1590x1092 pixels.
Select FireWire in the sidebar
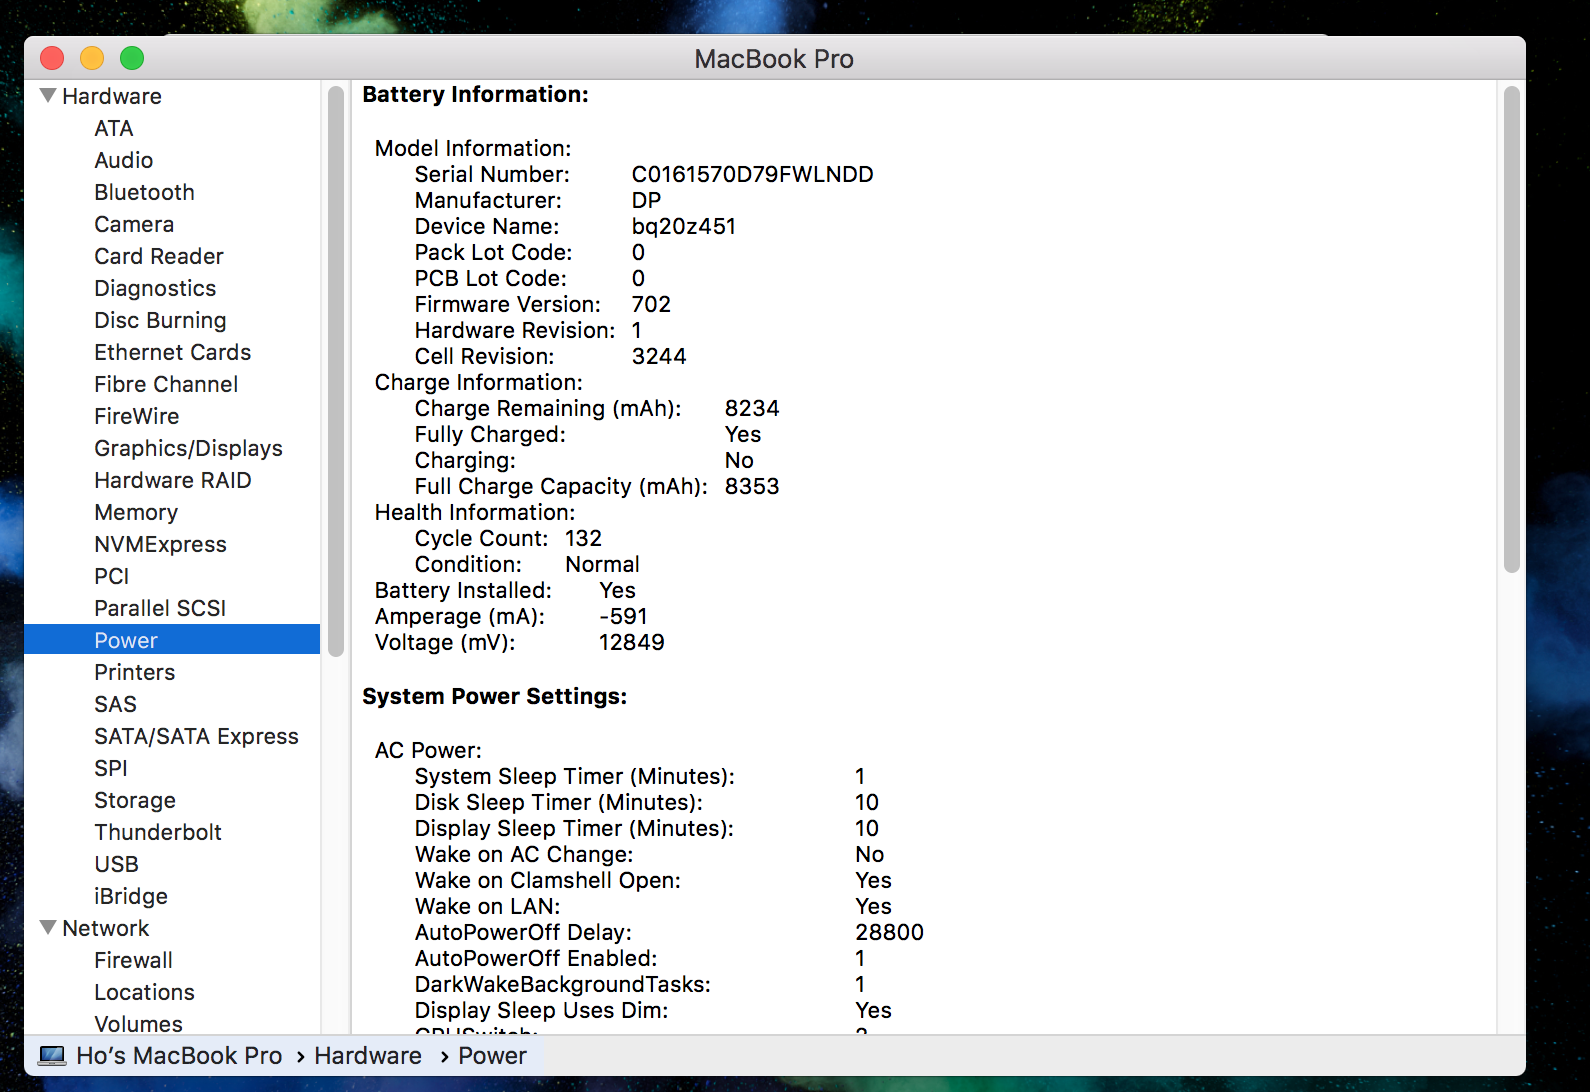coord(137,416)
